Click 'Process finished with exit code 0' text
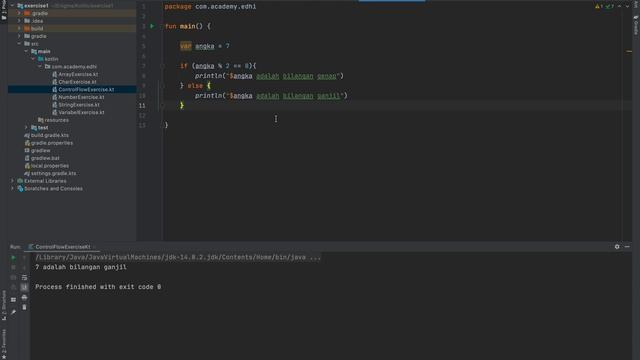The image size is (640, 360). click(98, 287)
